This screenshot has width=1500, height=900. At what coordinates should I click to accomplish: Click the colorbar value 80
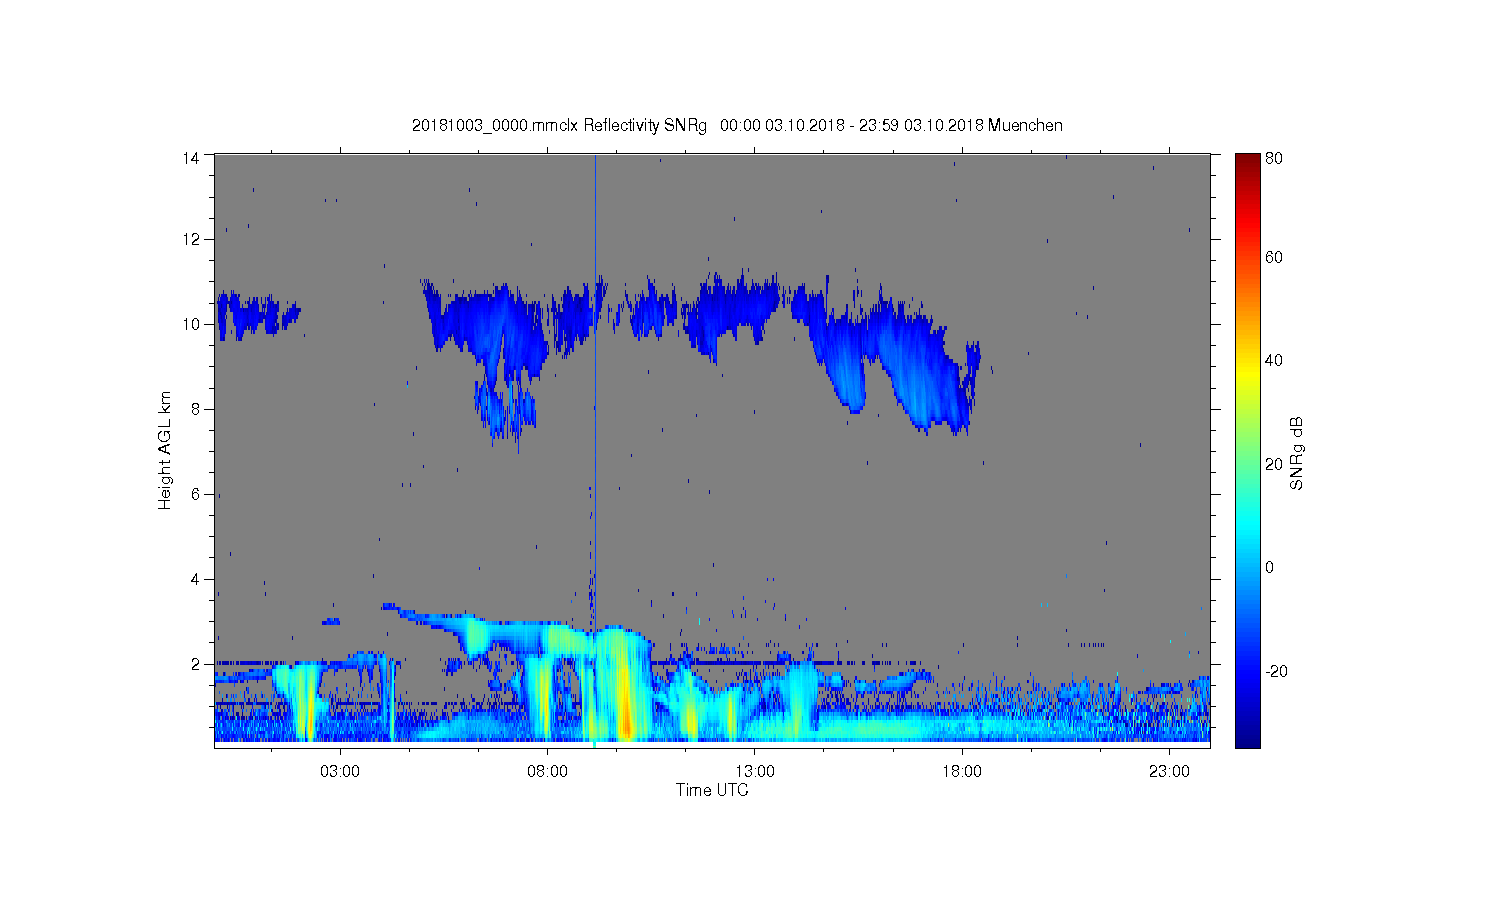click(1274, 158)
